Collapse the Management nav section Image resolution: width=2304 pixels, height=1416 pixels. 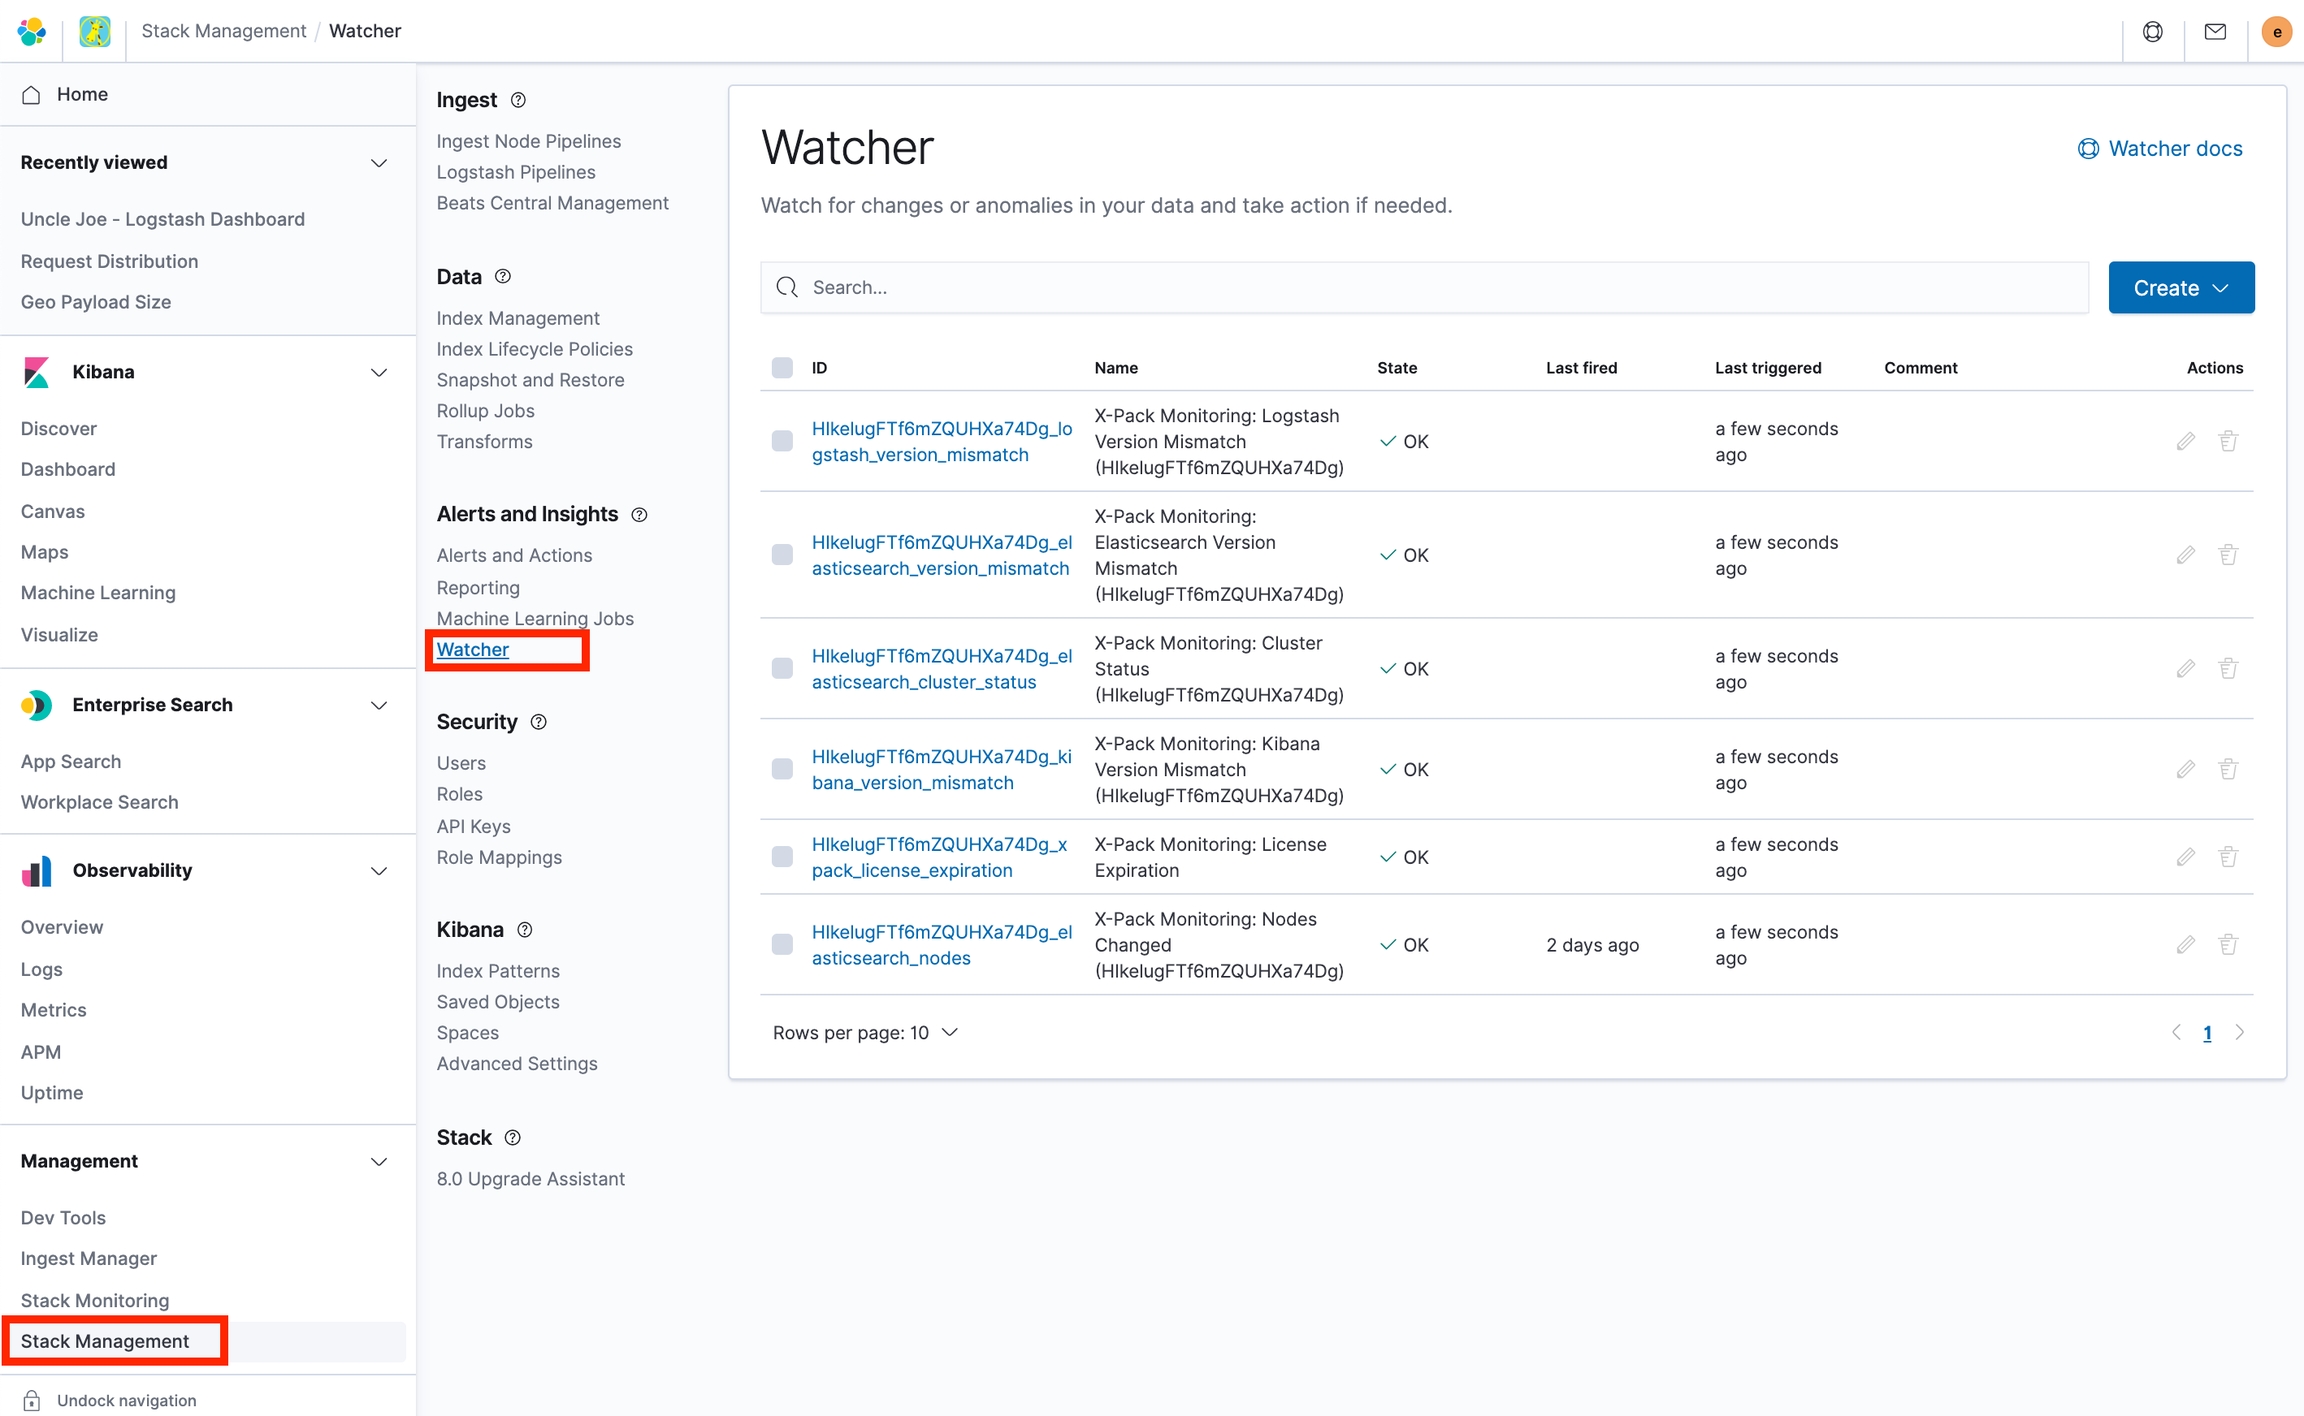click(379, 1162)
